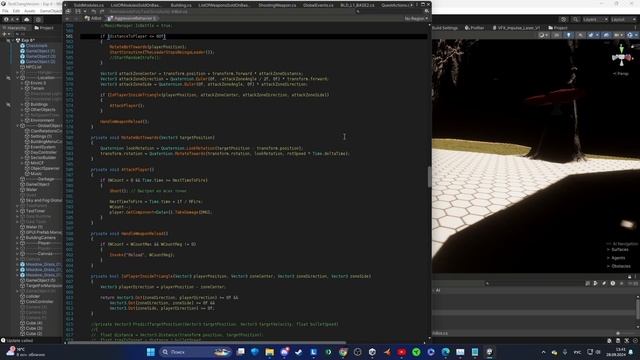Click the cube icon of GameObject (1)
The width and height of the screenshot is (640, 360).
pos(22,51)
